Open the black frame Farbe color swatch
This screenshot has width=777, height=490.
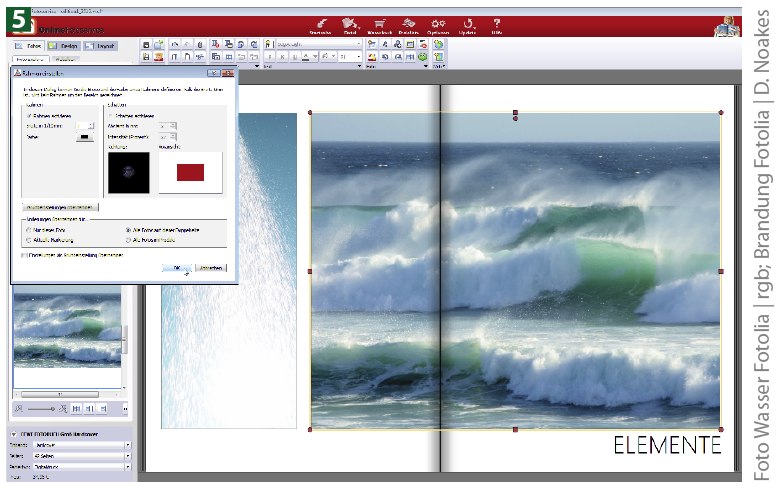click(84, 137)
